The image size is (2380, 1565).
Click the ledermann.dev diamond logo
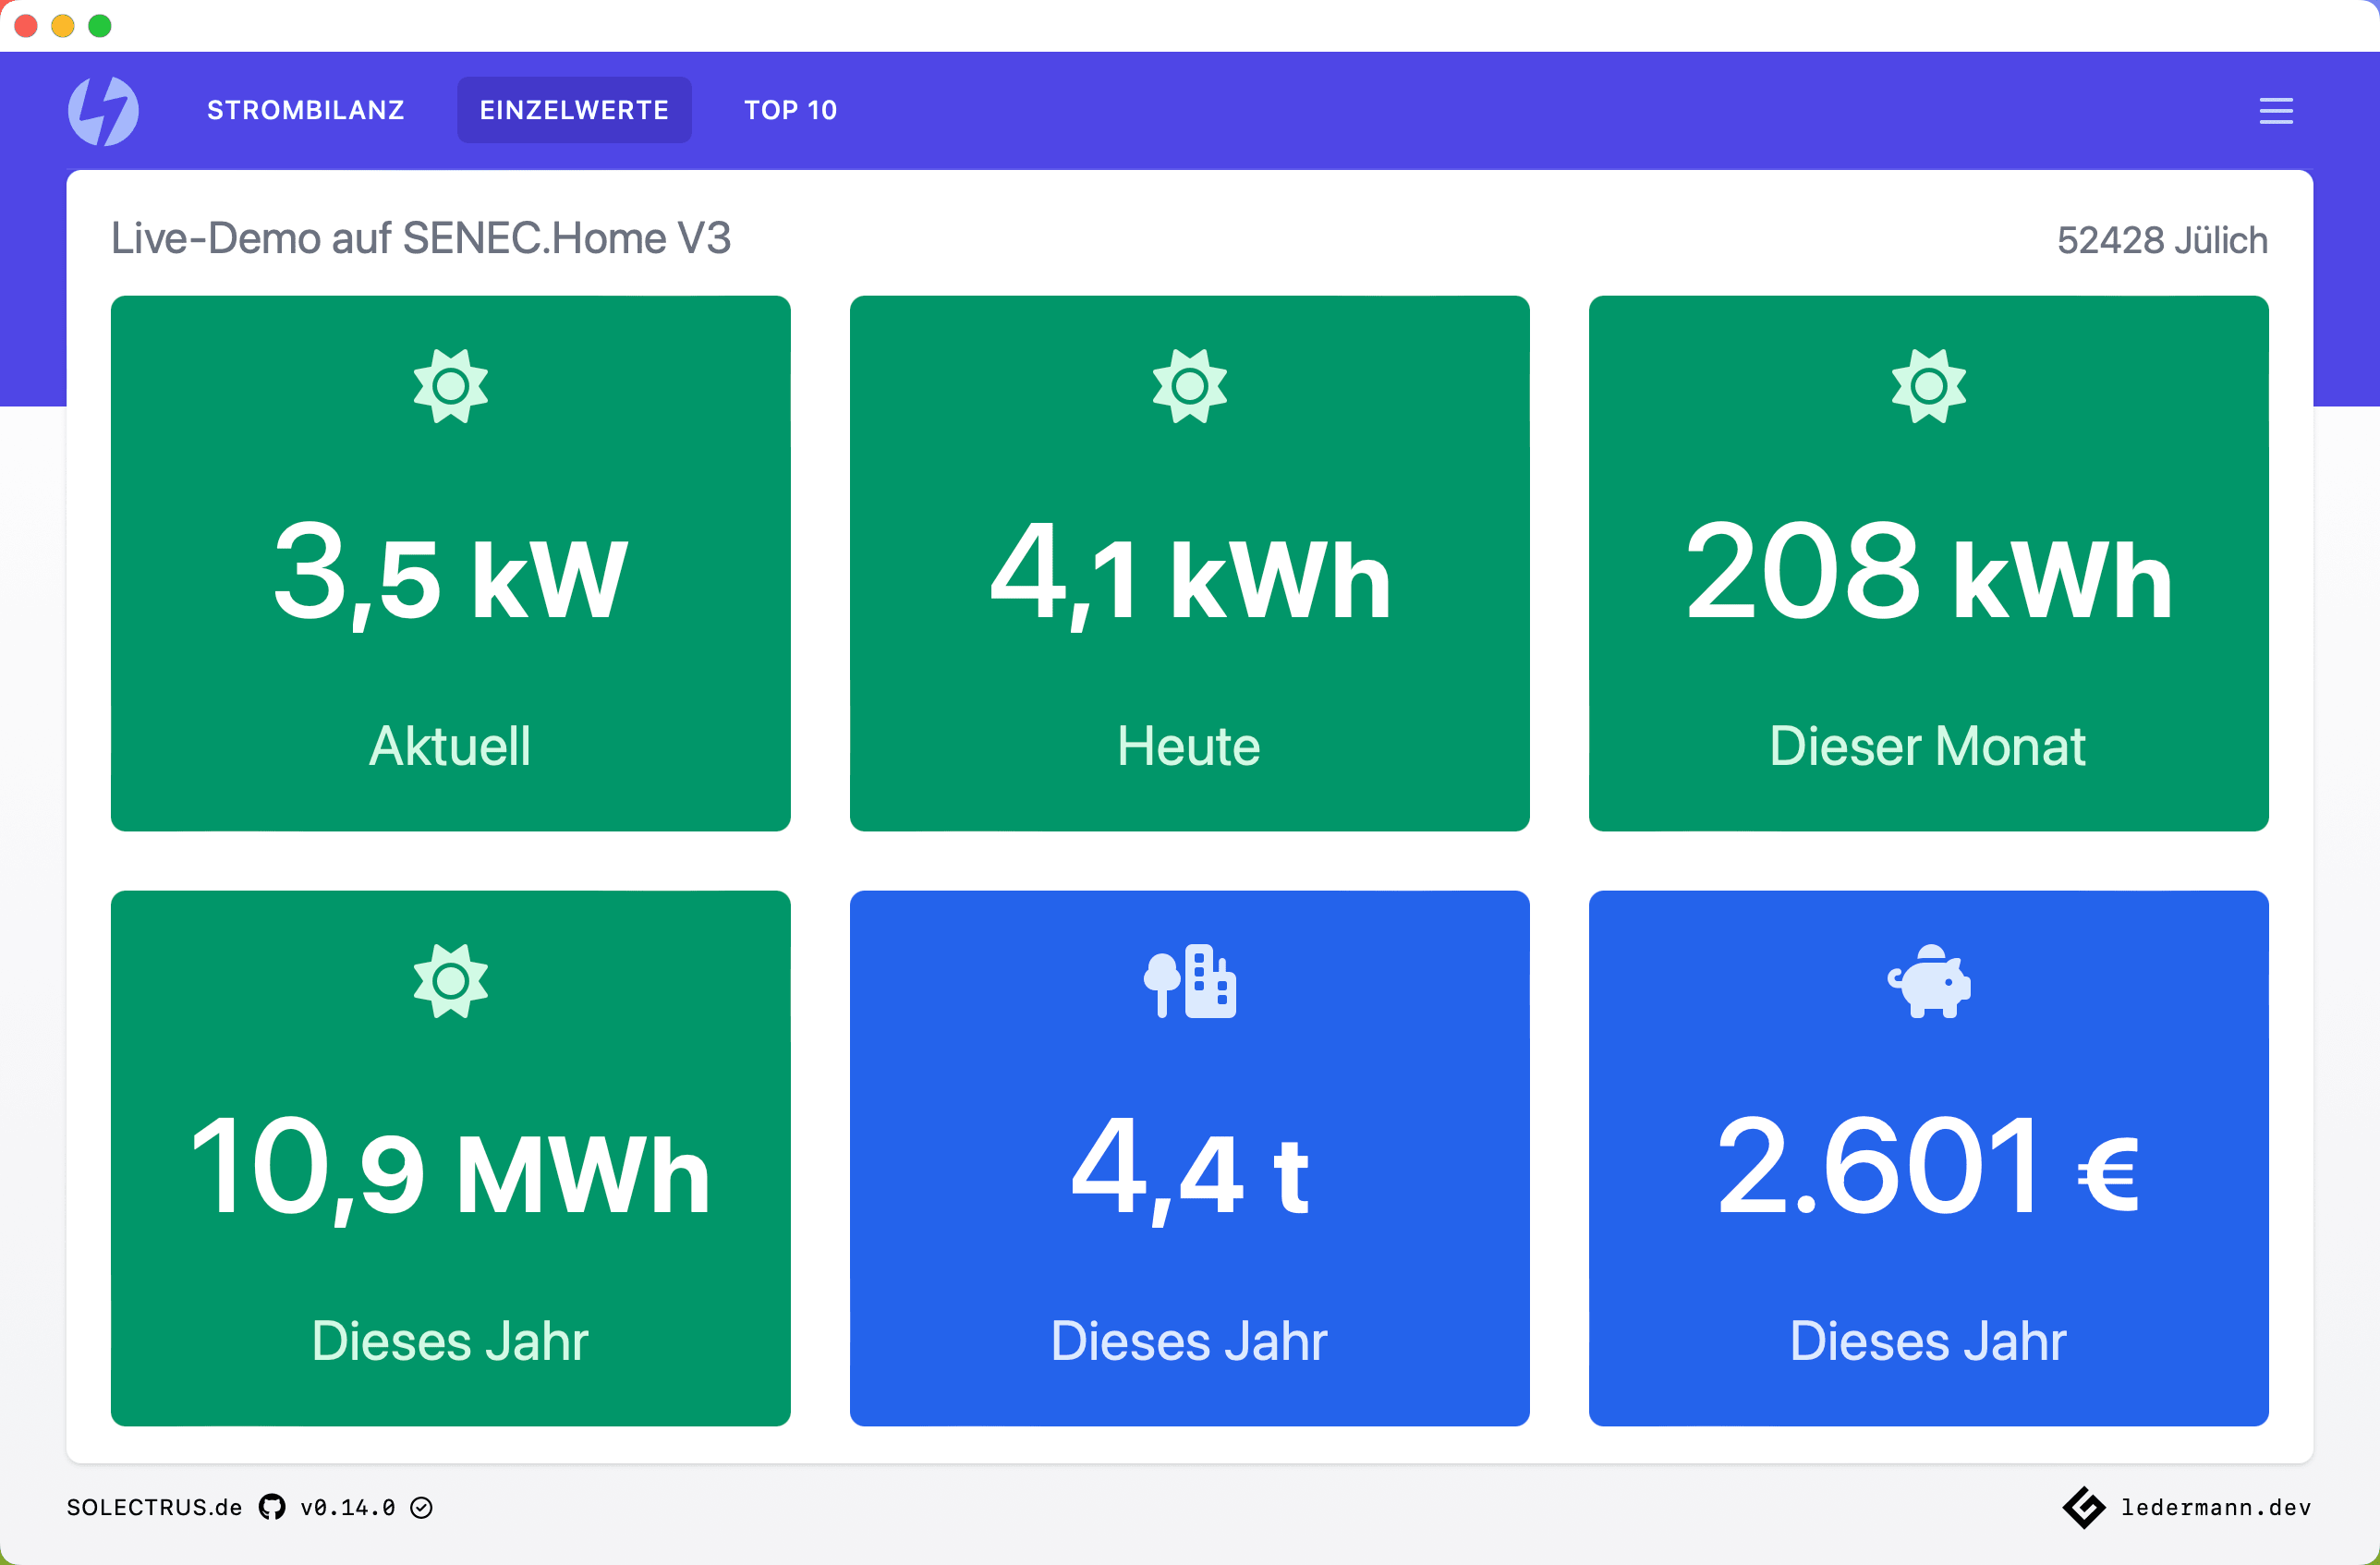[x=2084, y=1507]
